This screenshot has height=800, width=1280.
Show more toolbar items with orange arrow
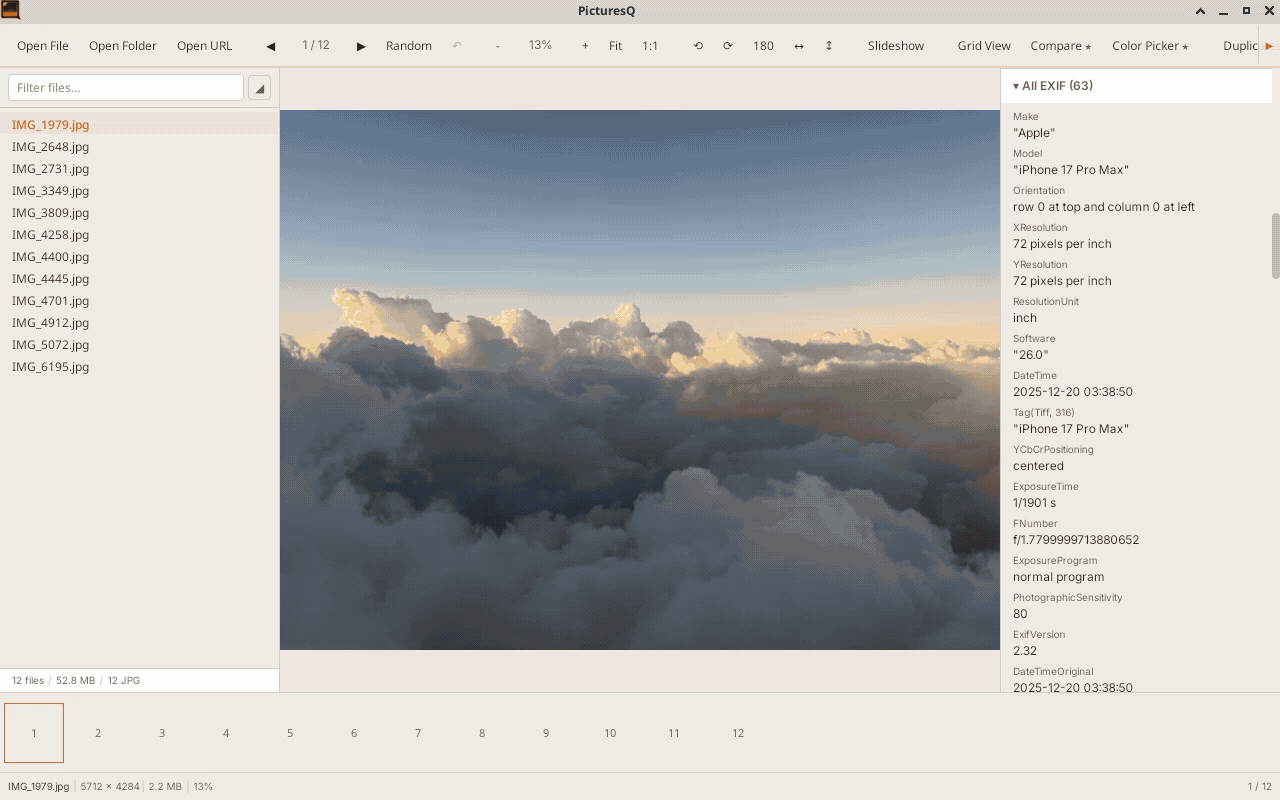pyautogui.click(x=1269, y=46)
